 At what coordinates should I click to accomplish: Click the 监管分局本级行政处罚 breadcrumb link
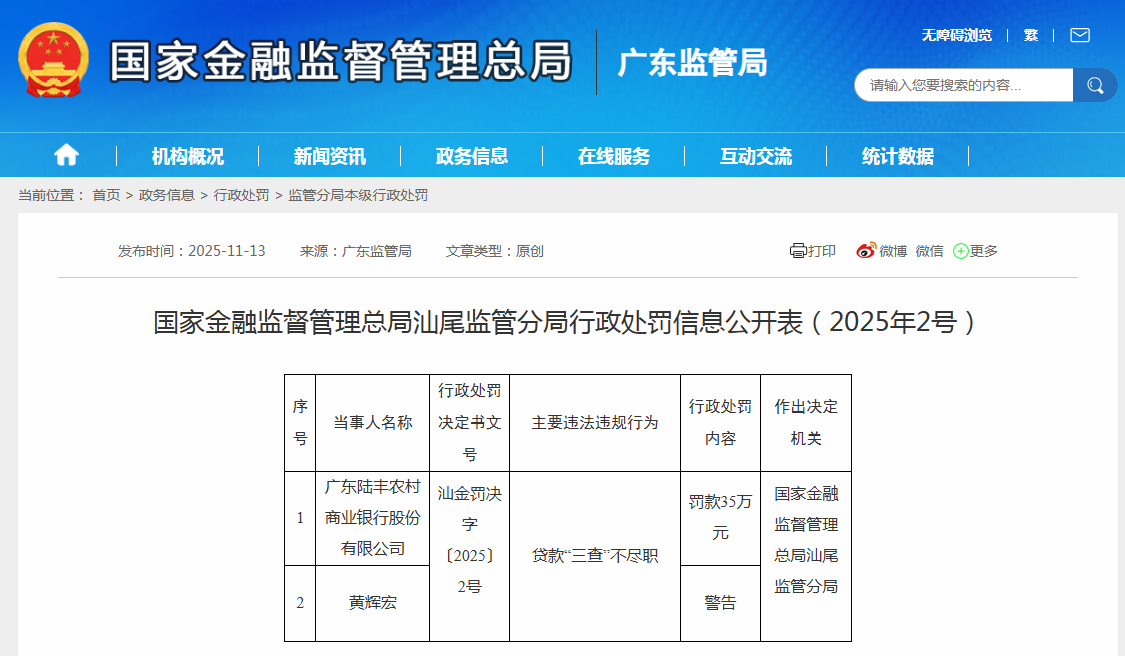pos(360,195)
